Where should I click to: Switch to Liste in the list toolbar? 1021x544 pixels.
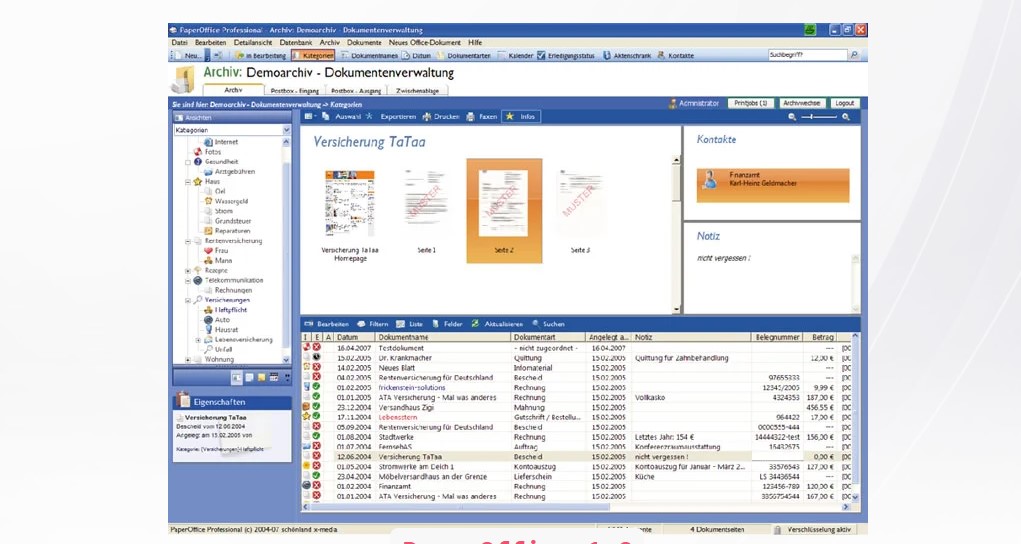pyautogui.click(x=410, y=324)
